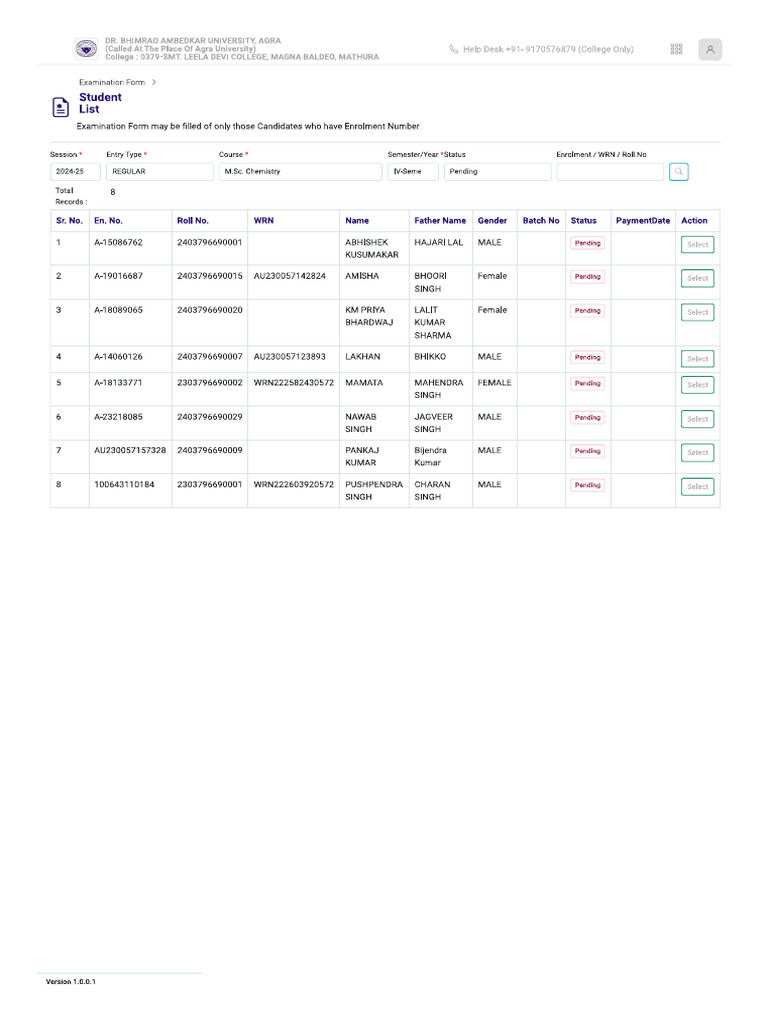Image resolution: width=768 pixels, height=1024 pixels.
Task: Open the Course M.Sc. Chemistry dropdown
Action: coord(300,171)
